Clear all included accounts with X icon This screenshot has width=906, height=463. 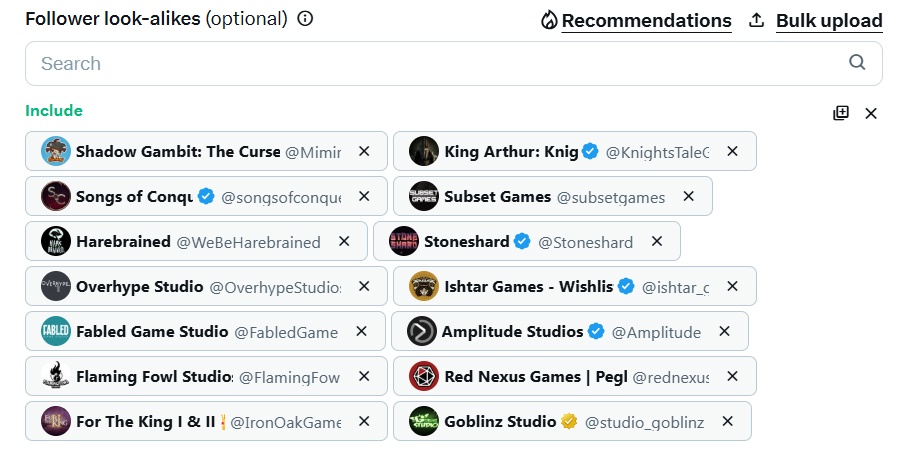(x=871, y=113)
